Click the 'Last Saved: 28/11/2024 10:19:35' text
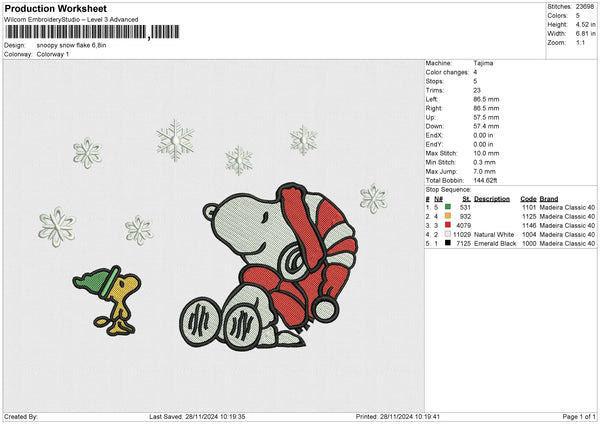Screen dimensions: 600x424 pos(197,416)
